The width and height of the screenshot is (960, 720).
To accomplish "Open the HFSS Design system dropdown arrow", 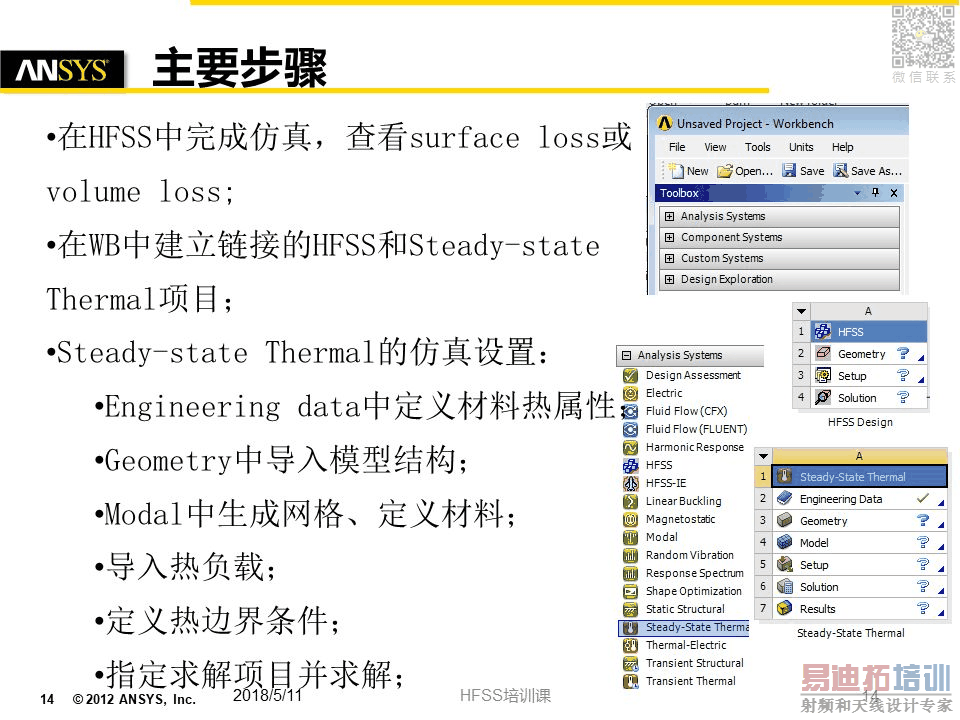I will point(801,311).
